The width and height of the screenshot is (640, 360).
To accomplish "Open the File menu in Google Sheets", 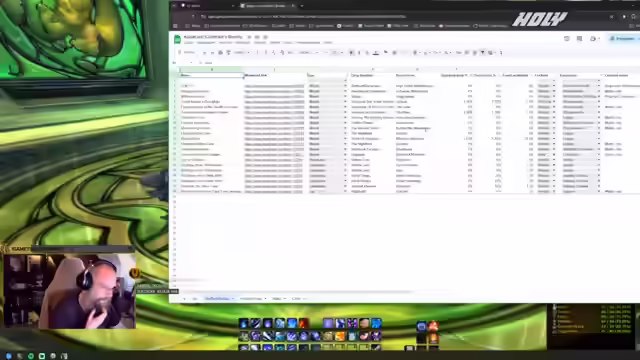I will coord(189,42).
